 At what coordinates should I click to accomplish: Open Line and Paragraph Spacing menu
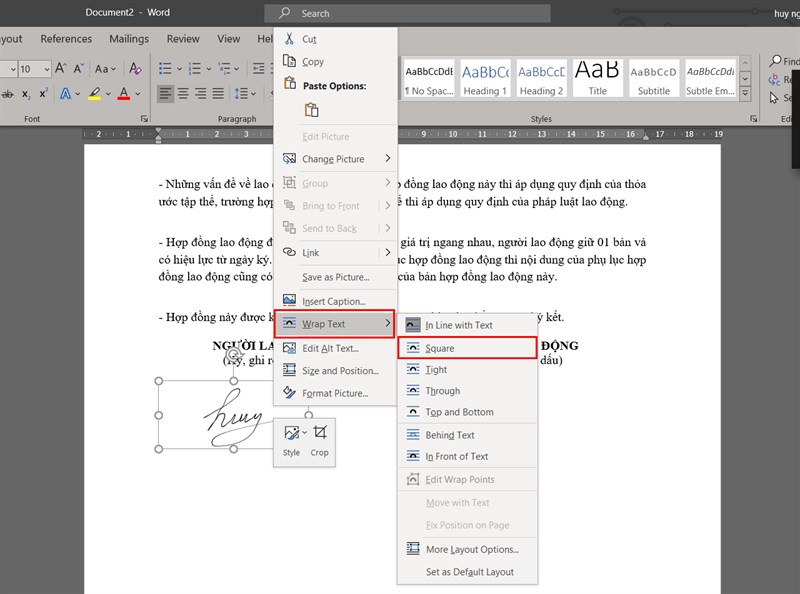(x=245, y=94)
